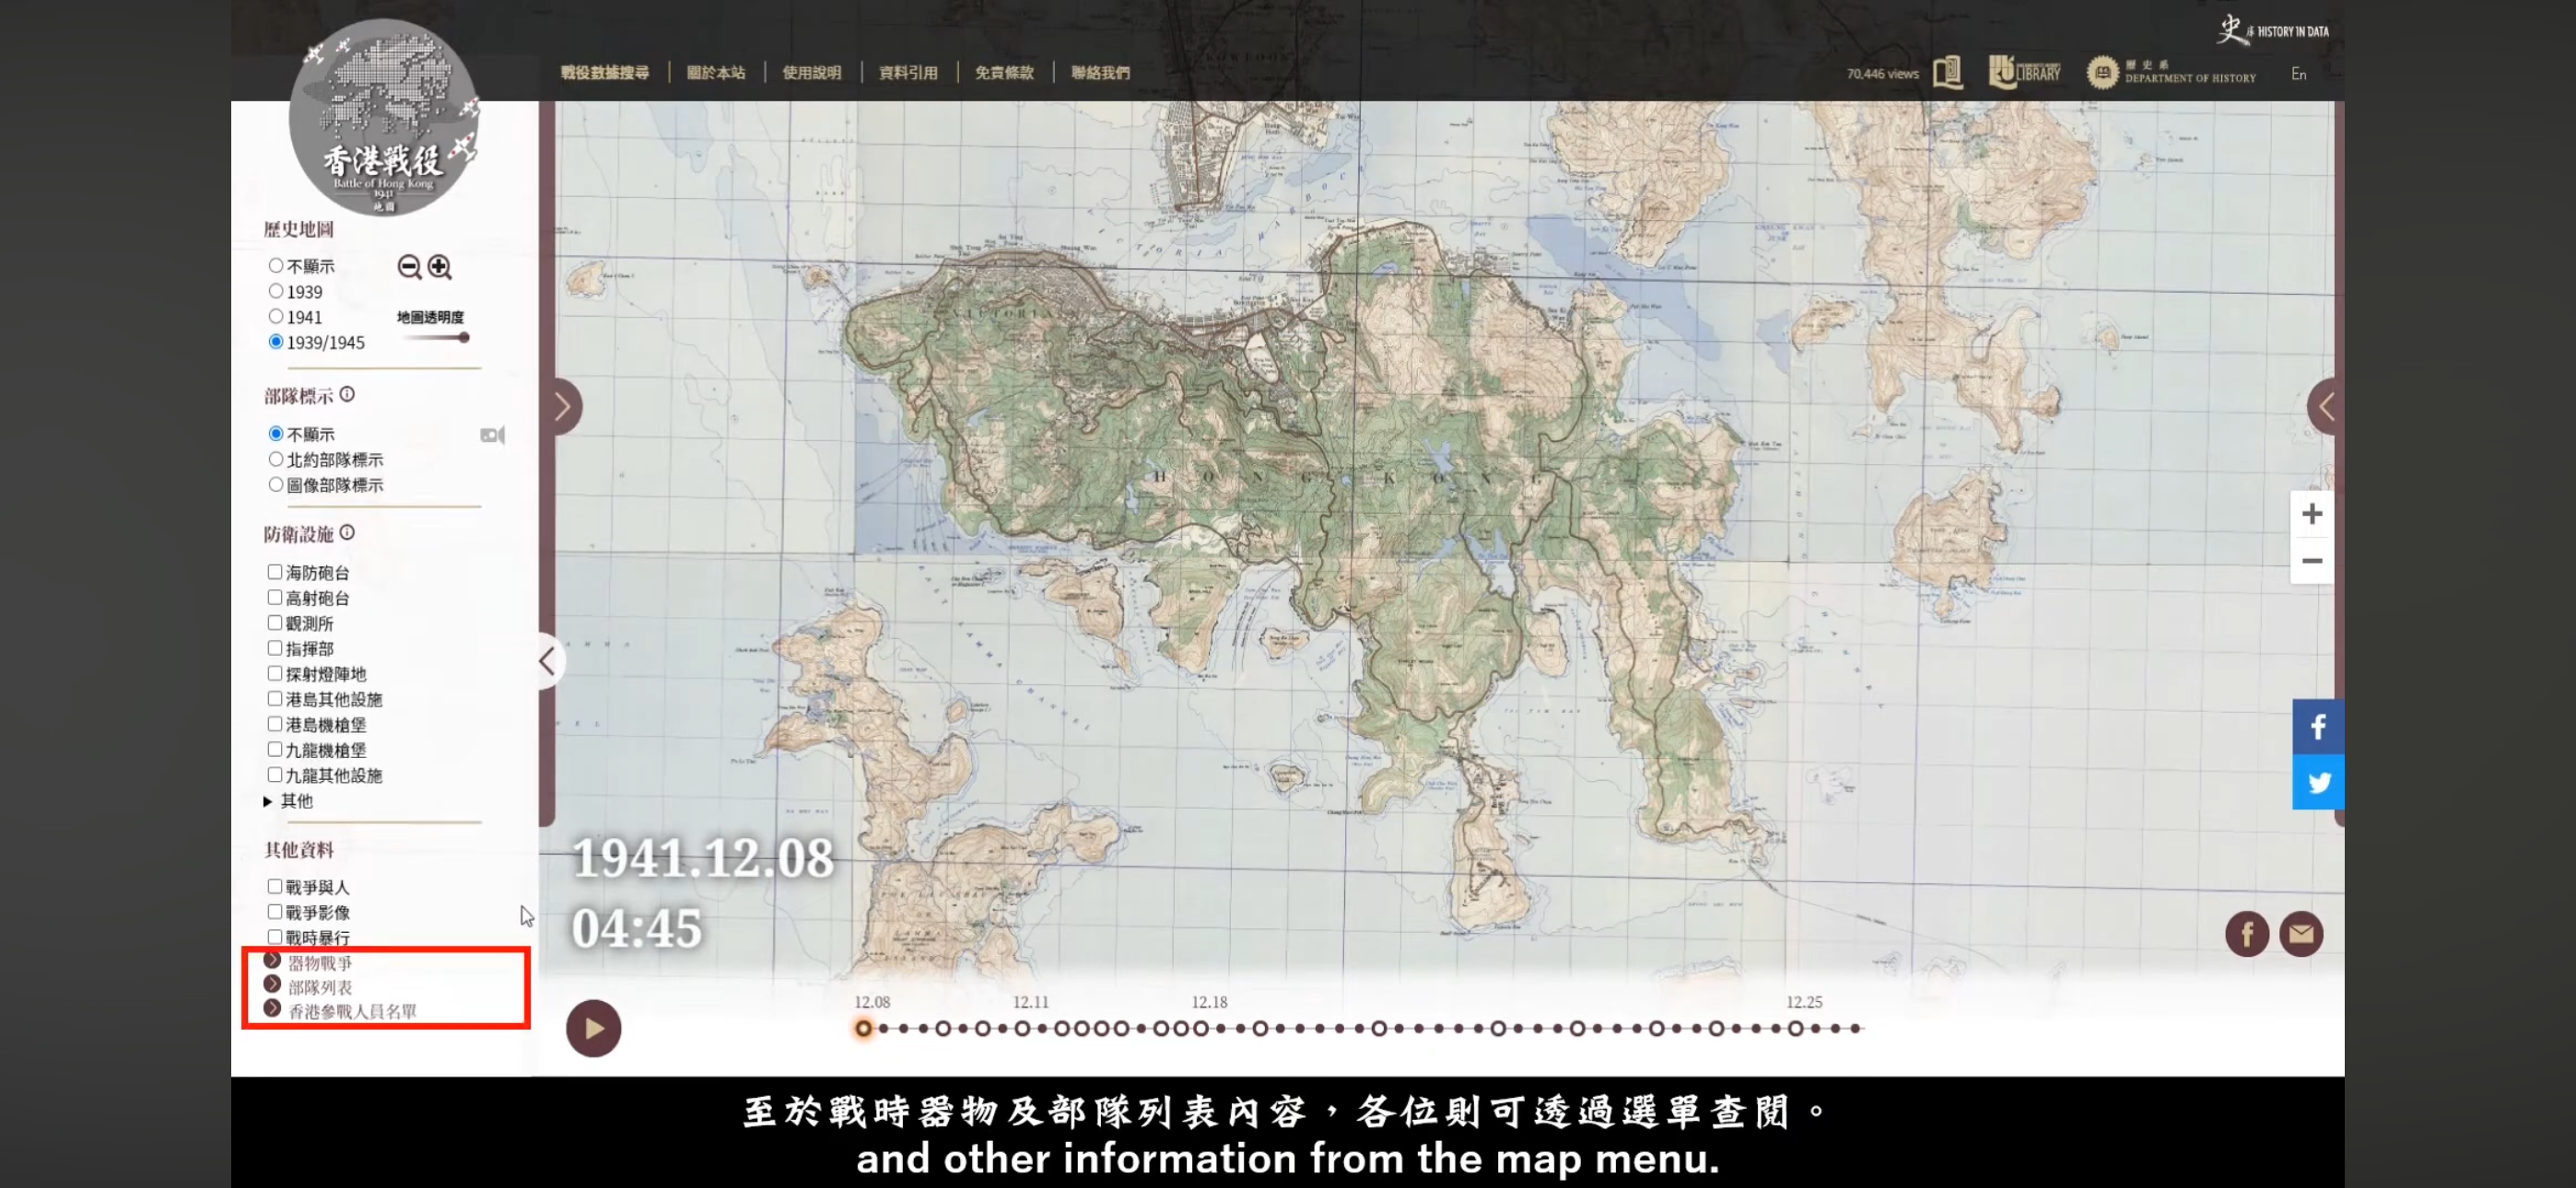The width and height of the screenshot is (2576, 1188).
Task: Enable the 海防砲台 checkbox
Action: [x=275, y=572]
